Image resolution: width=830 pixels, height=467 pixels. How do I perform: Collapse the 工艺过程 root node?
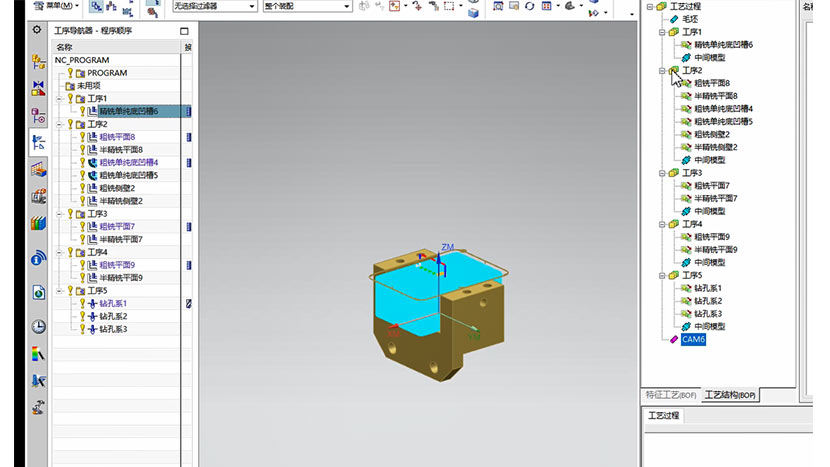(649, 7)
